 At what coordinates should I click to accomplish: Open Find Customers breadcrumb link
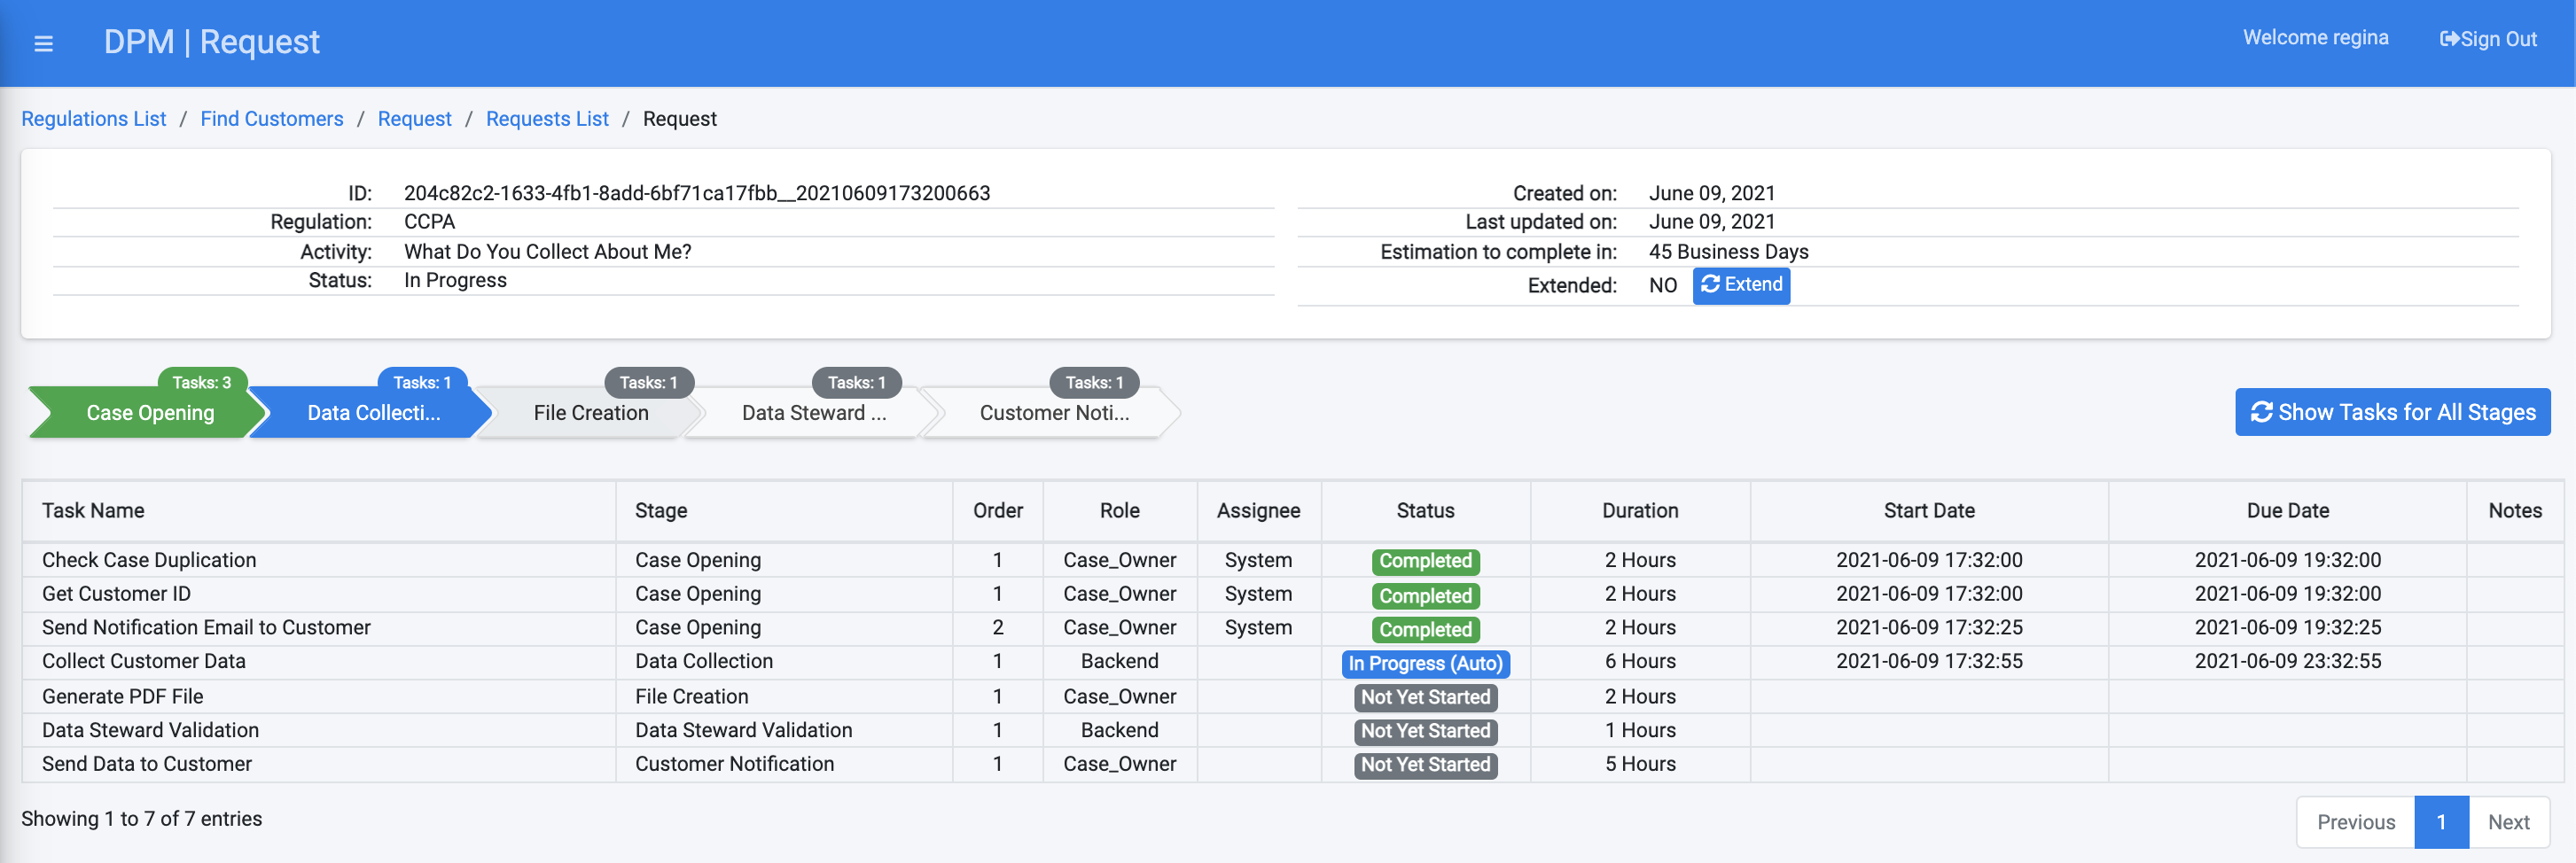click(x=271, y=119)
